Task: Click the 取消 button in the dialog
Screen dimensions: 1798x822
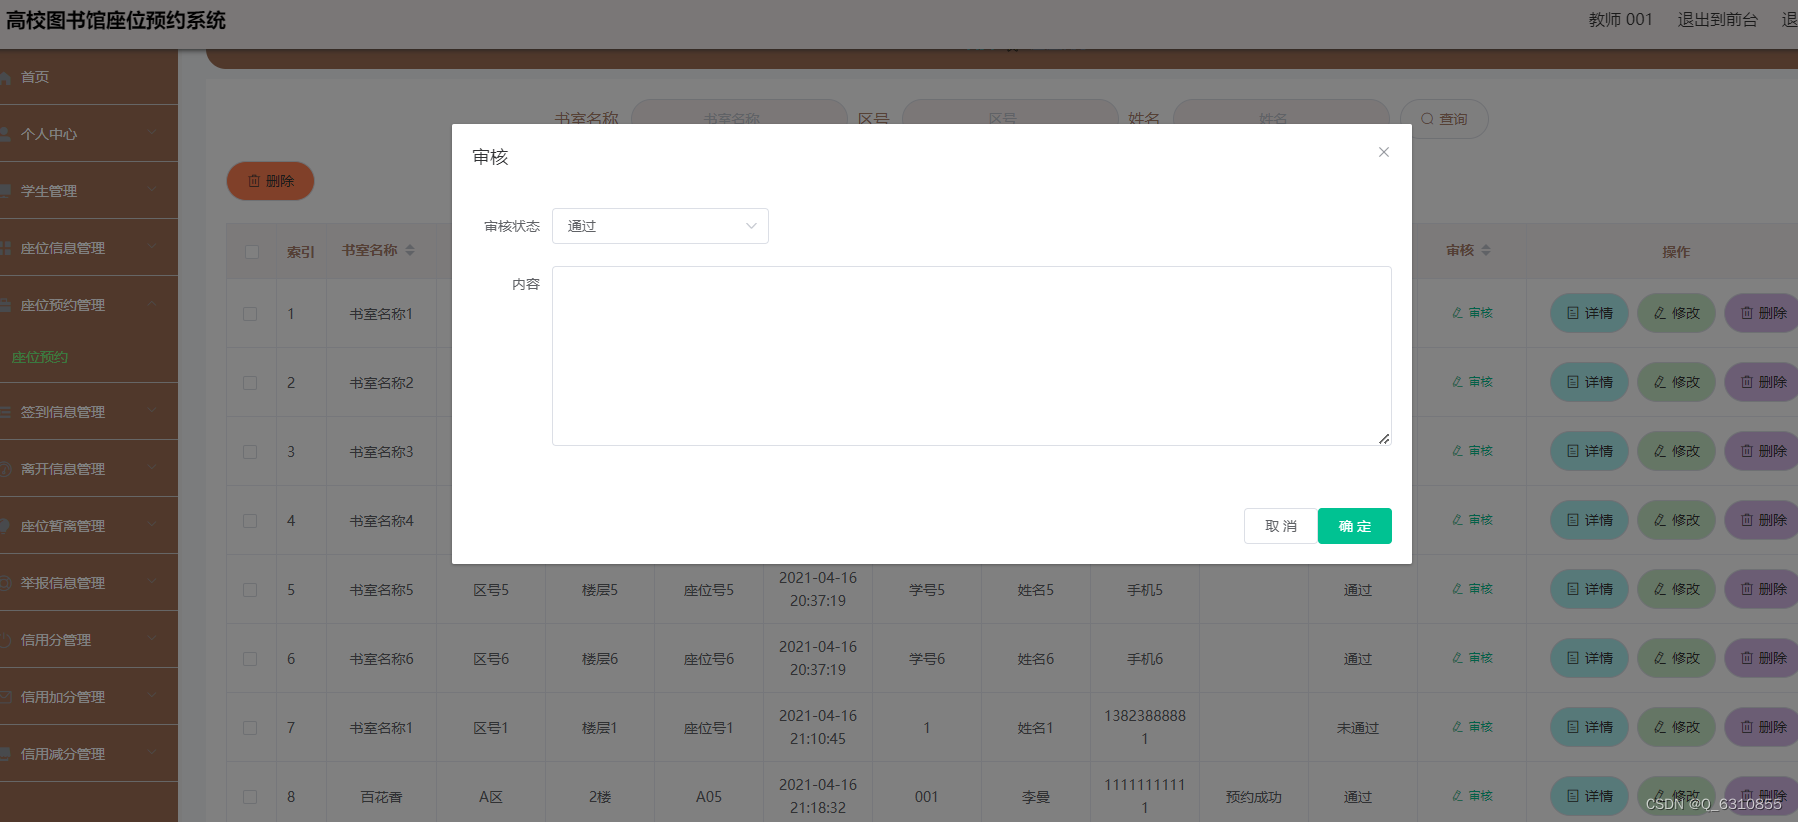Action: coord(1280,526)
